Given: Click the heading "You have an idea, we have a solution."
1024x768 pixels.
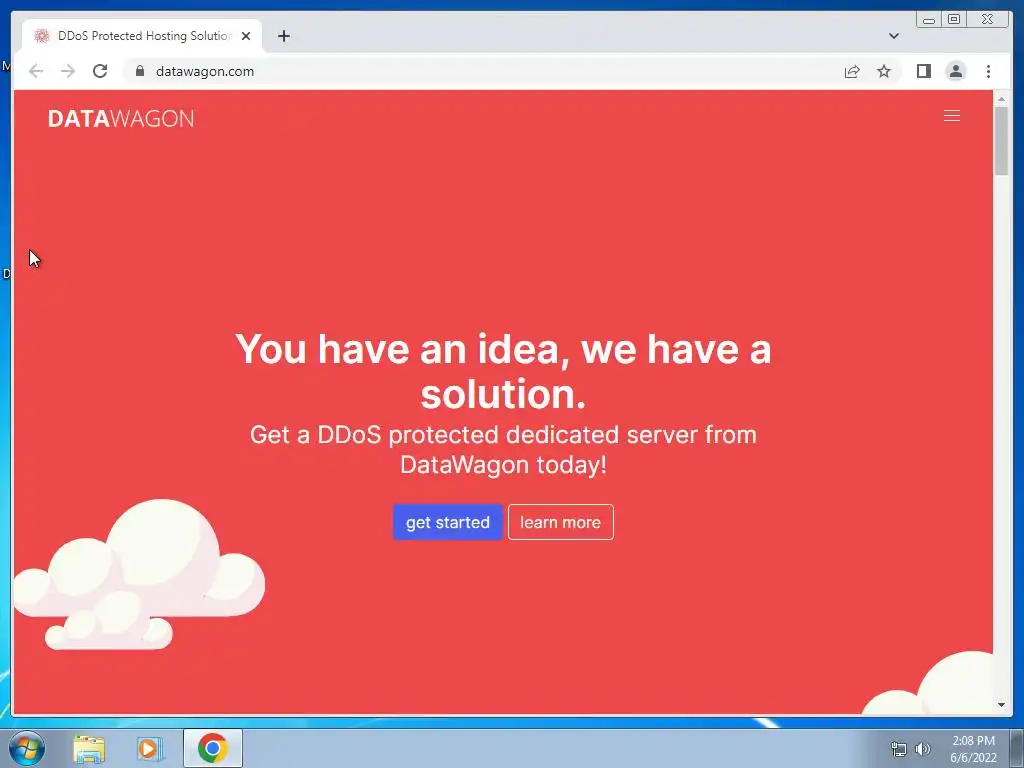Looking at the screenshot, I should click(x=503, y=371).
